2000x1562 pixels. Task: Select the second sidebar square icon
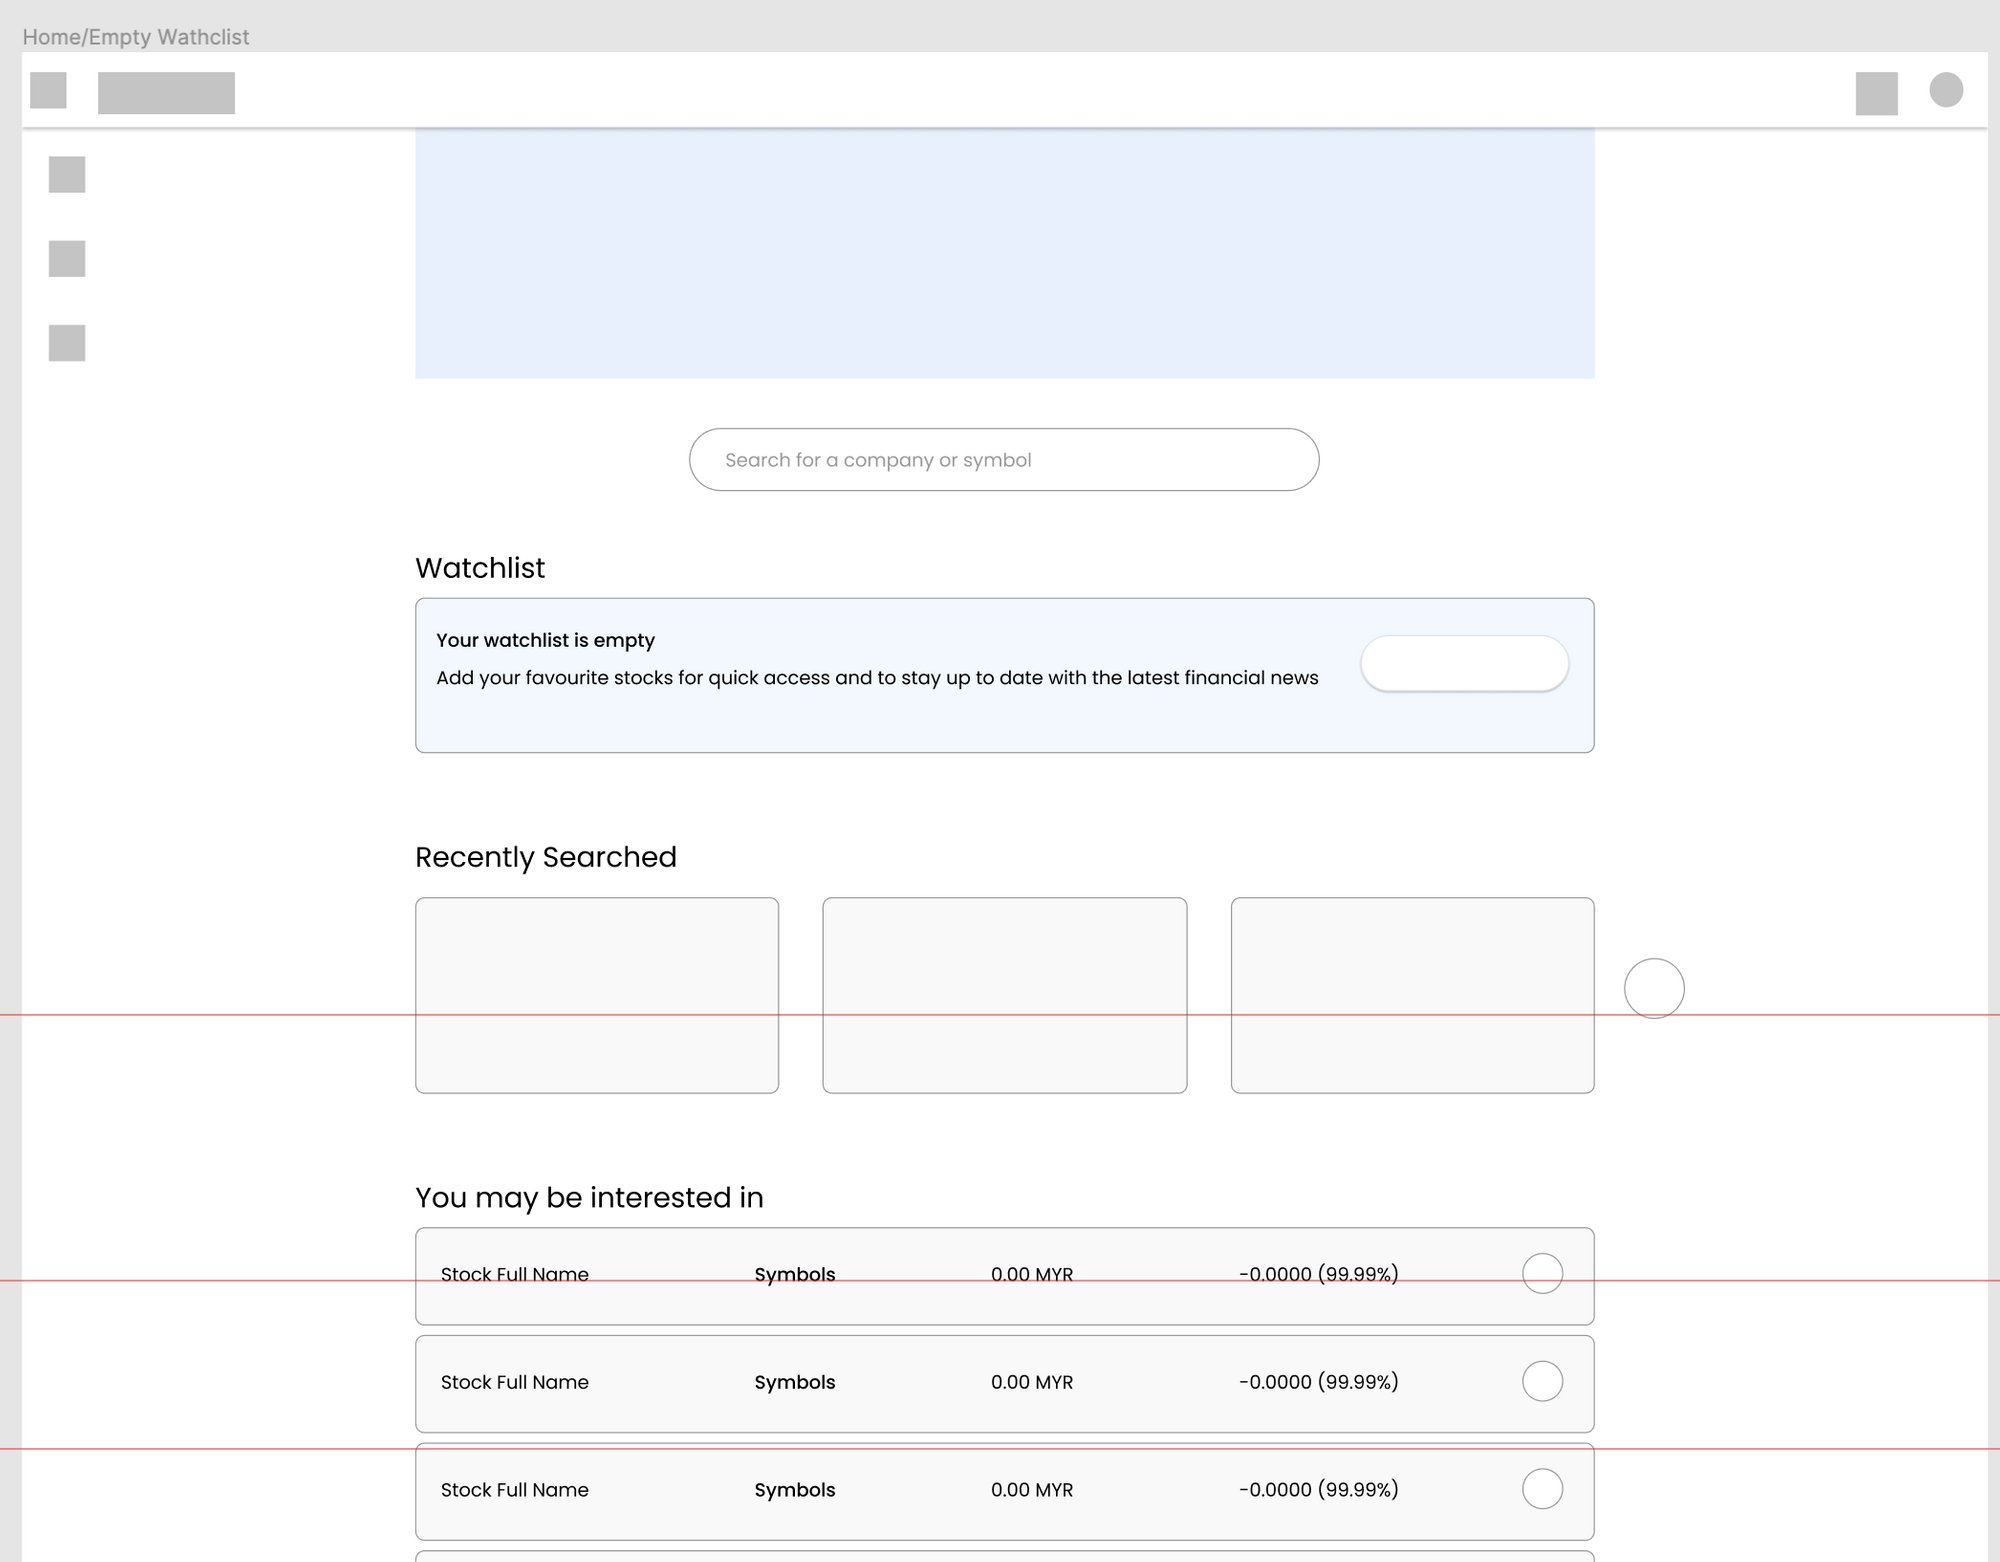tap(67, 259)
